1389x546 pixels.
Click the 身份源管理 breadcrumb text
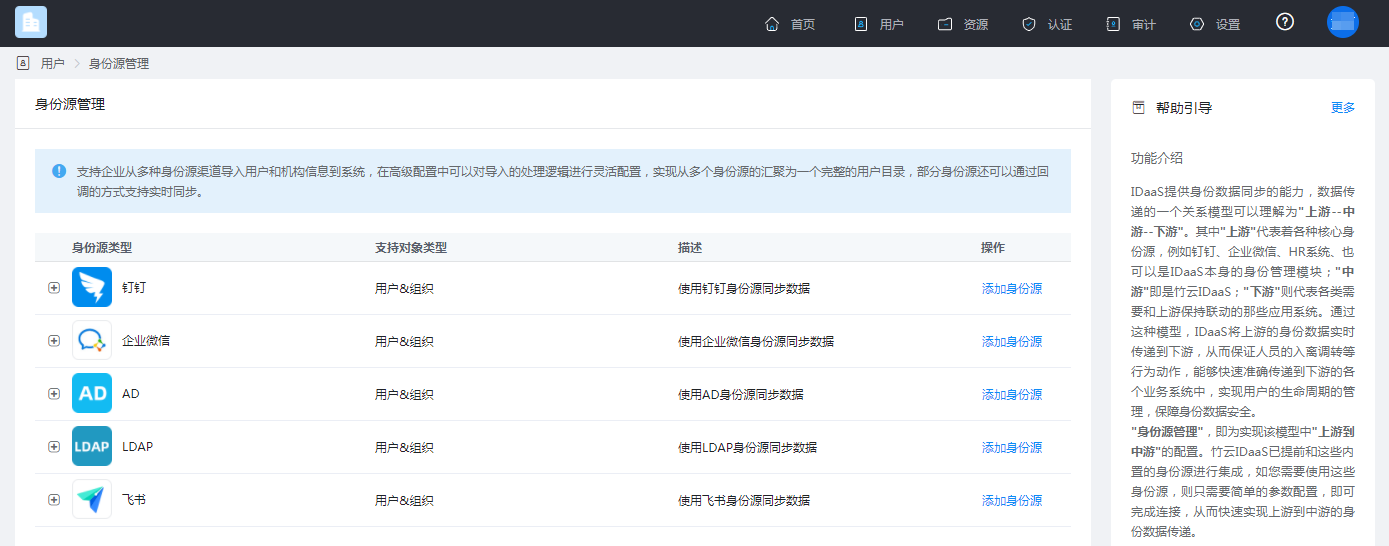coord(119,64)
